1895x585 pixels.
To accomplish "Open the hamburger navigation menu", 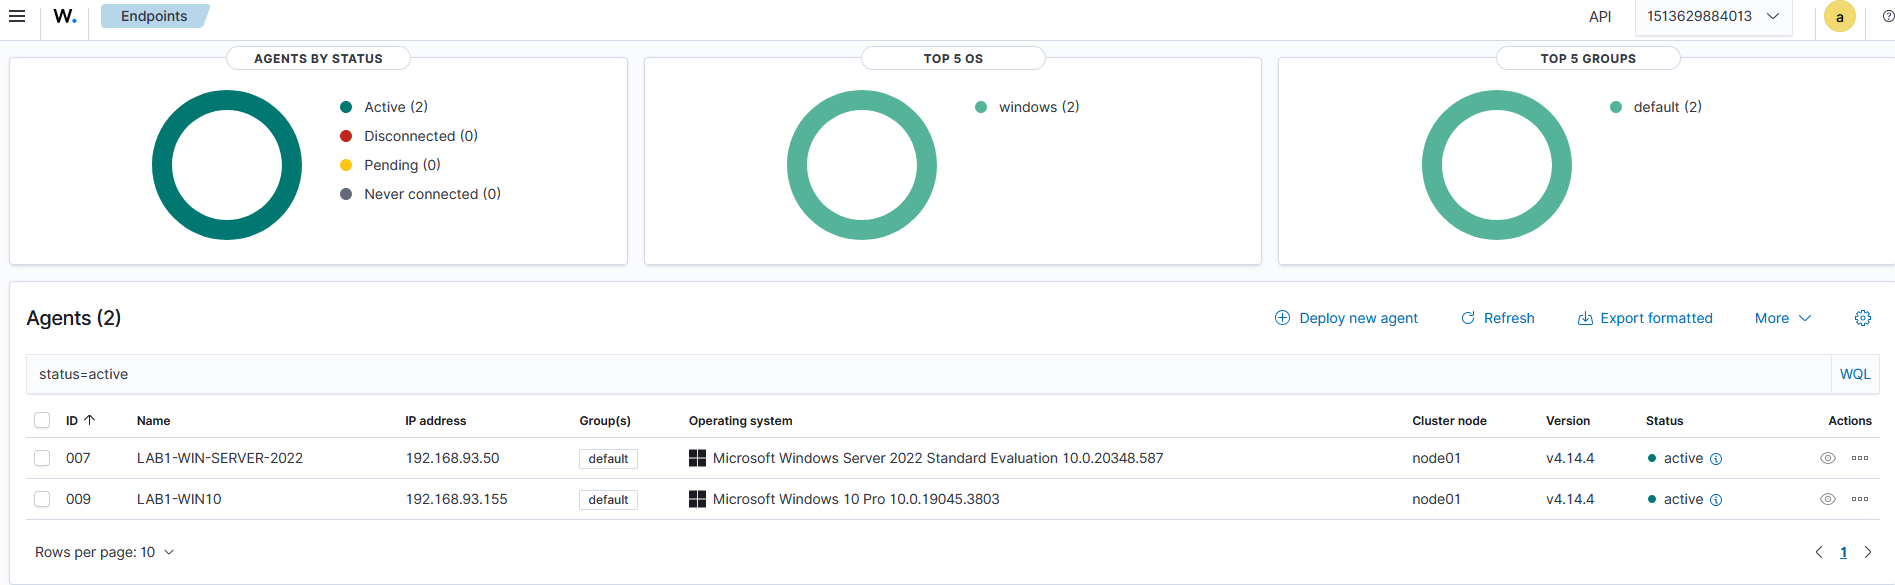I will click(x=17, y=16).
